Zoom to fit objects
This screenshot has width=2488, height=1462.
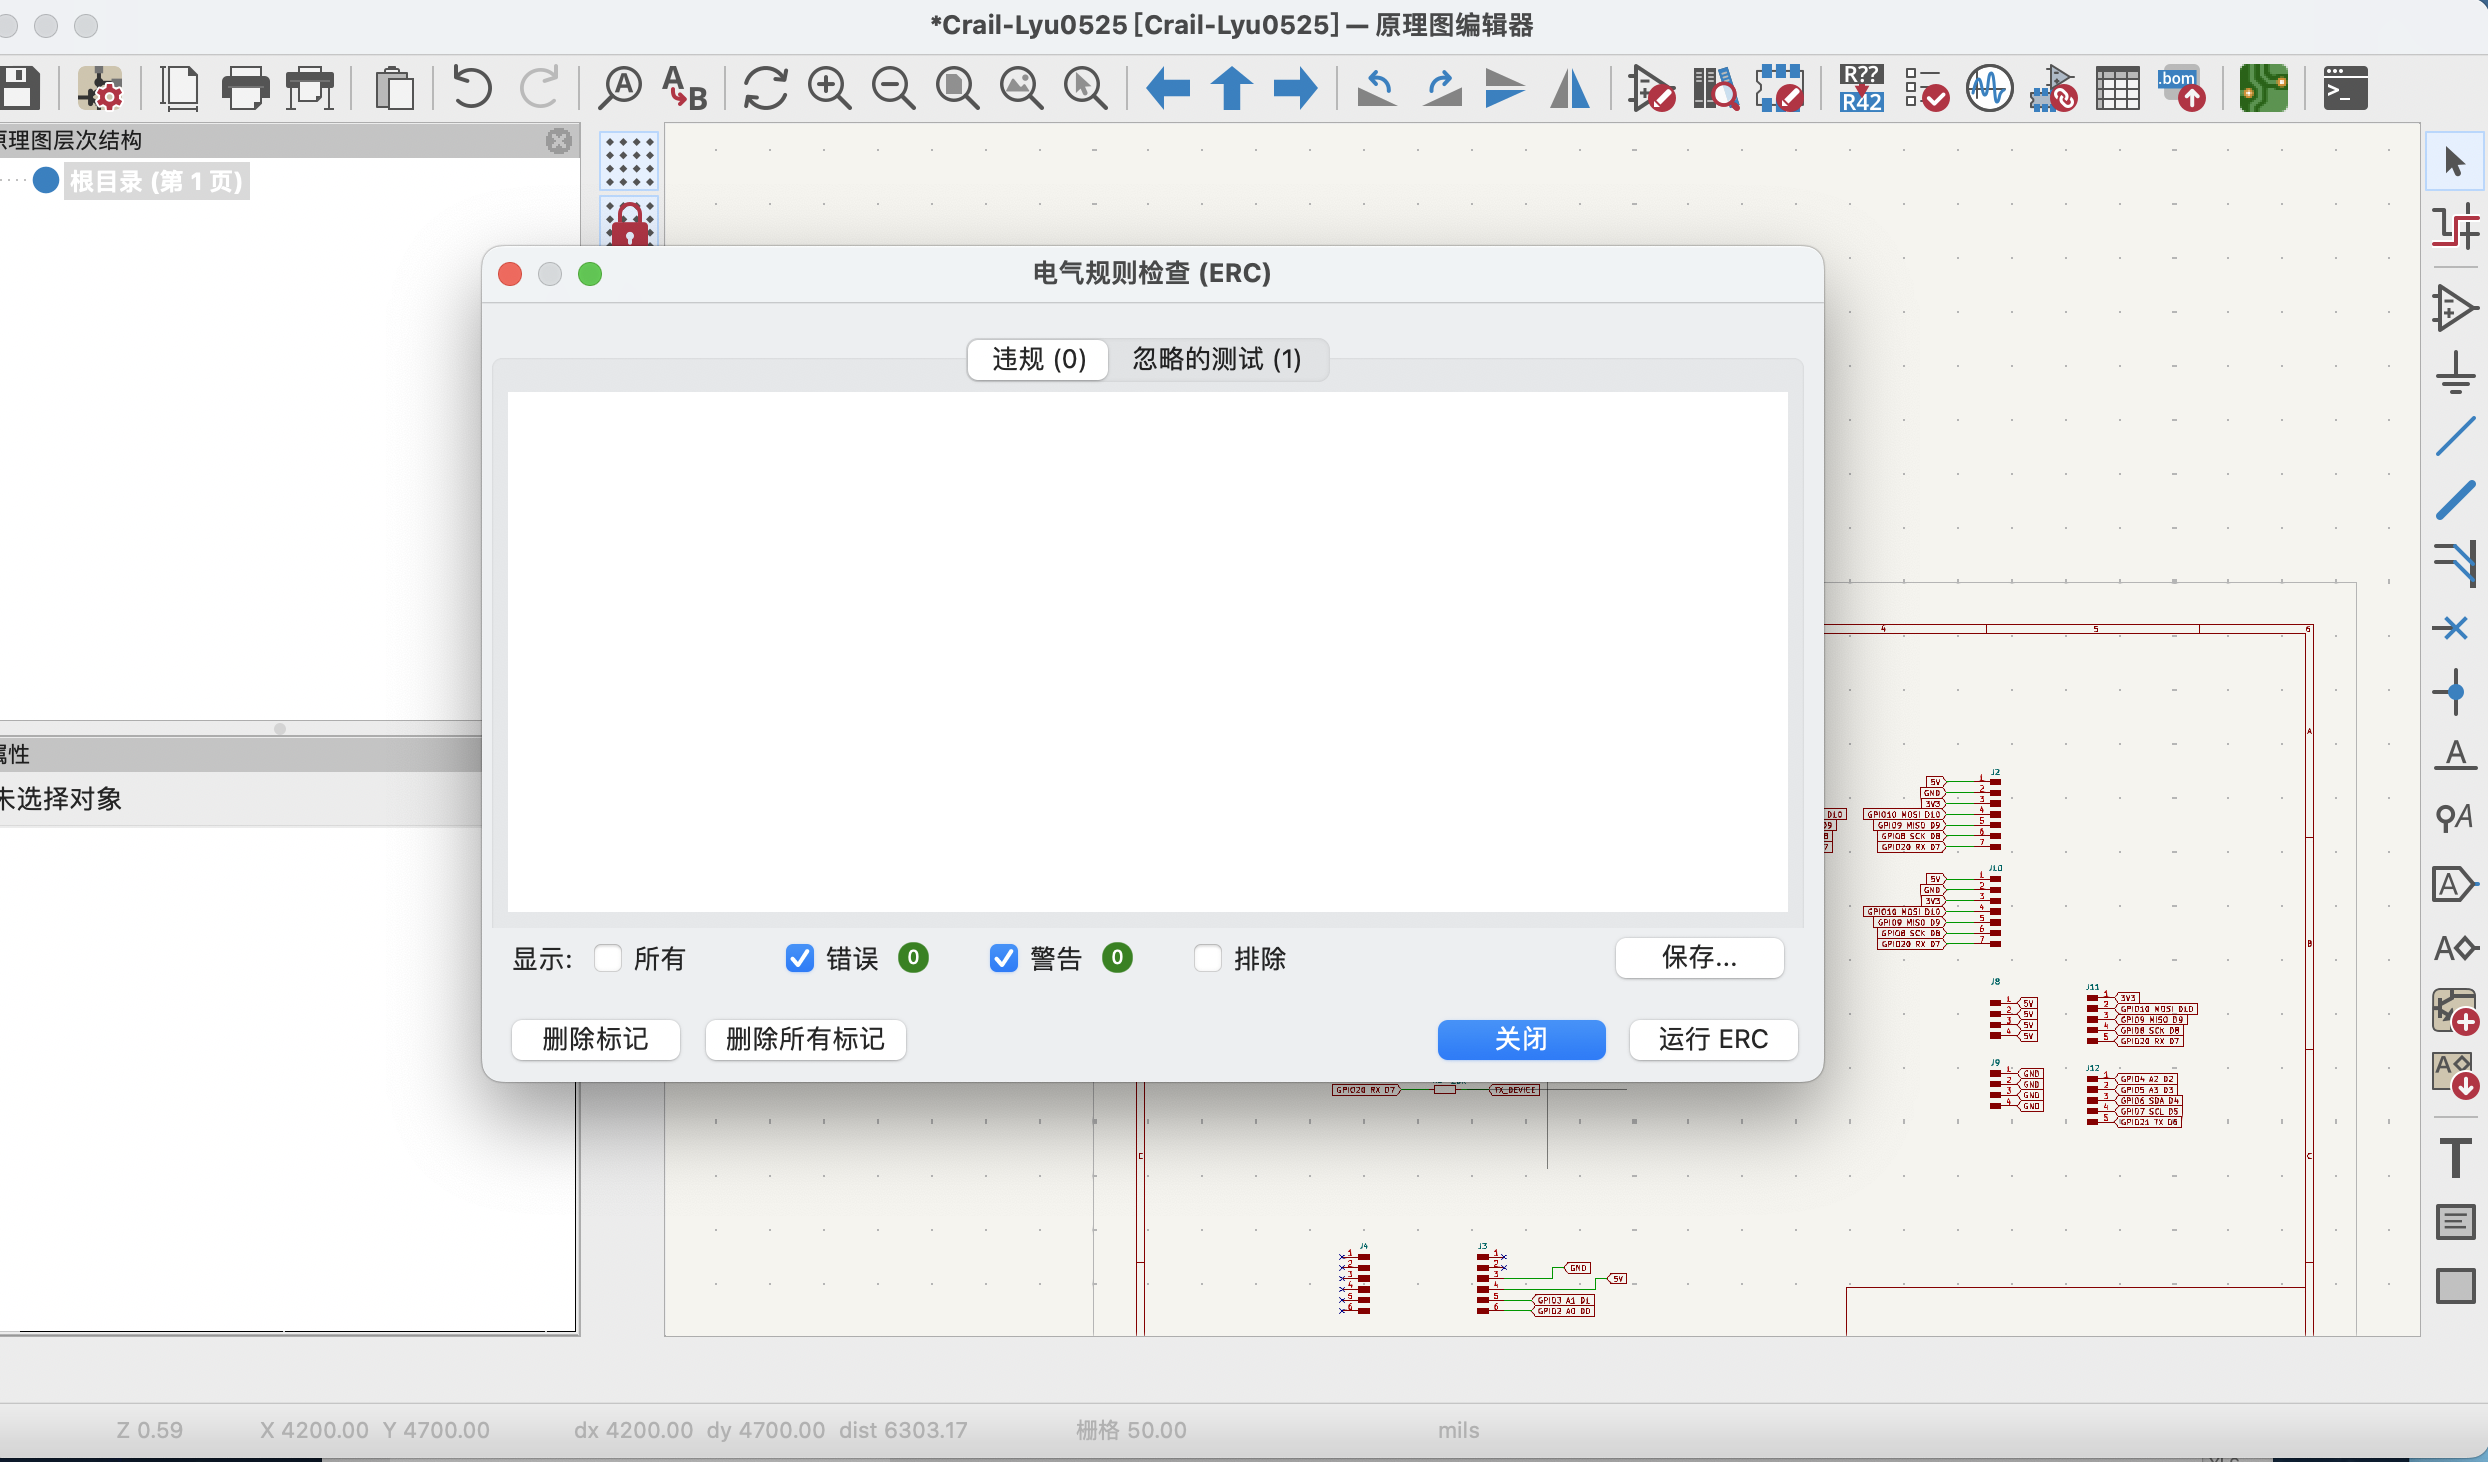(x=1021, y=88)
